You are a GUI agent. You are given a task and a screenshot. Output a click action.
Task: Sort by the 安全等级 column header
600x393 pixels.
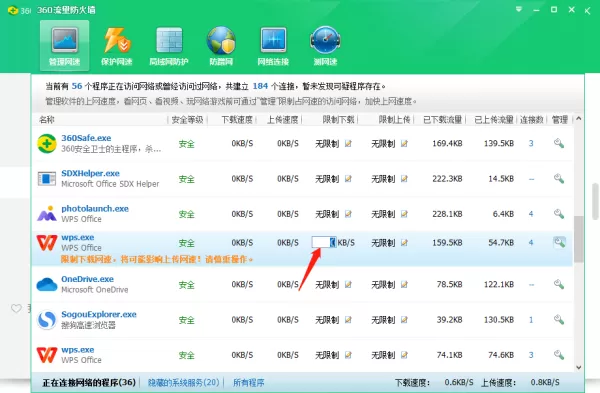coord(187,120)
